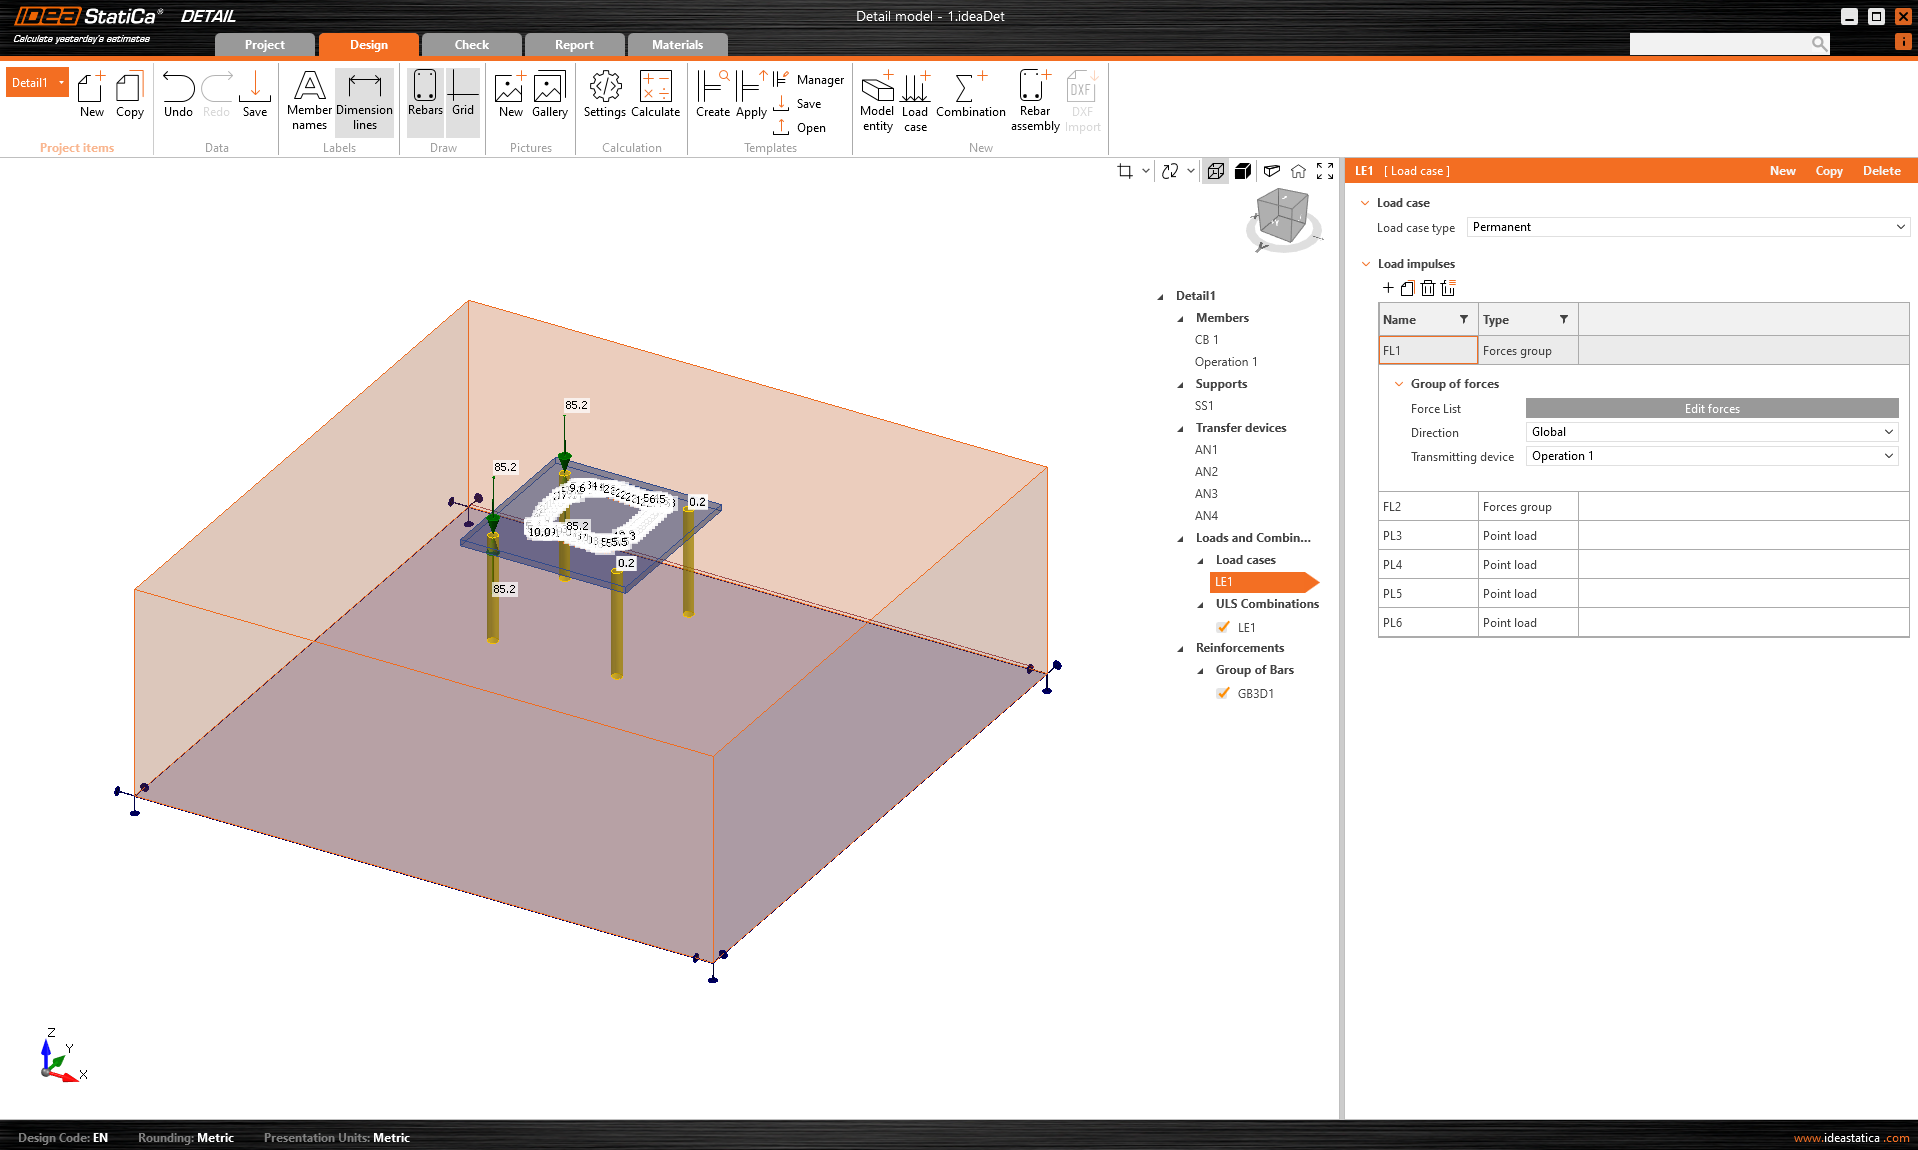Click the Edit forces button
The height and width of the screenshot is (1150, 1918).
pos(1711,408)
